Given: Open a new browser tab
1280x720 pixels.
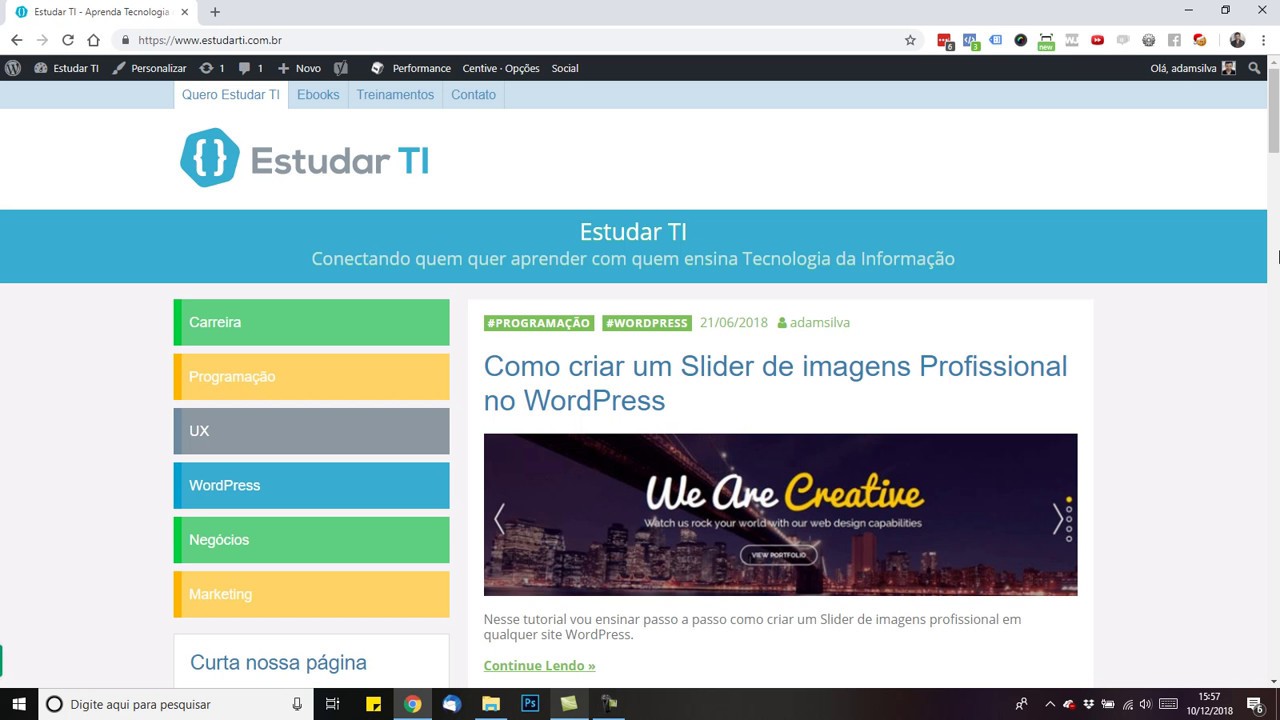Looking at the screenshot, I should coord(215,12).
